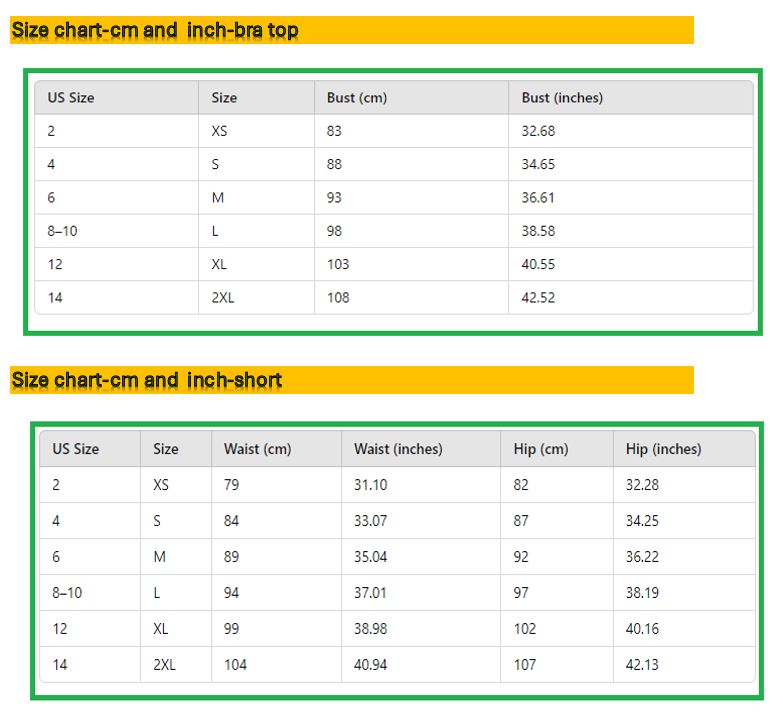Click "US Size" header in bra top table
The width and height of the screenshot is (783, 719).
coord(71,98)
